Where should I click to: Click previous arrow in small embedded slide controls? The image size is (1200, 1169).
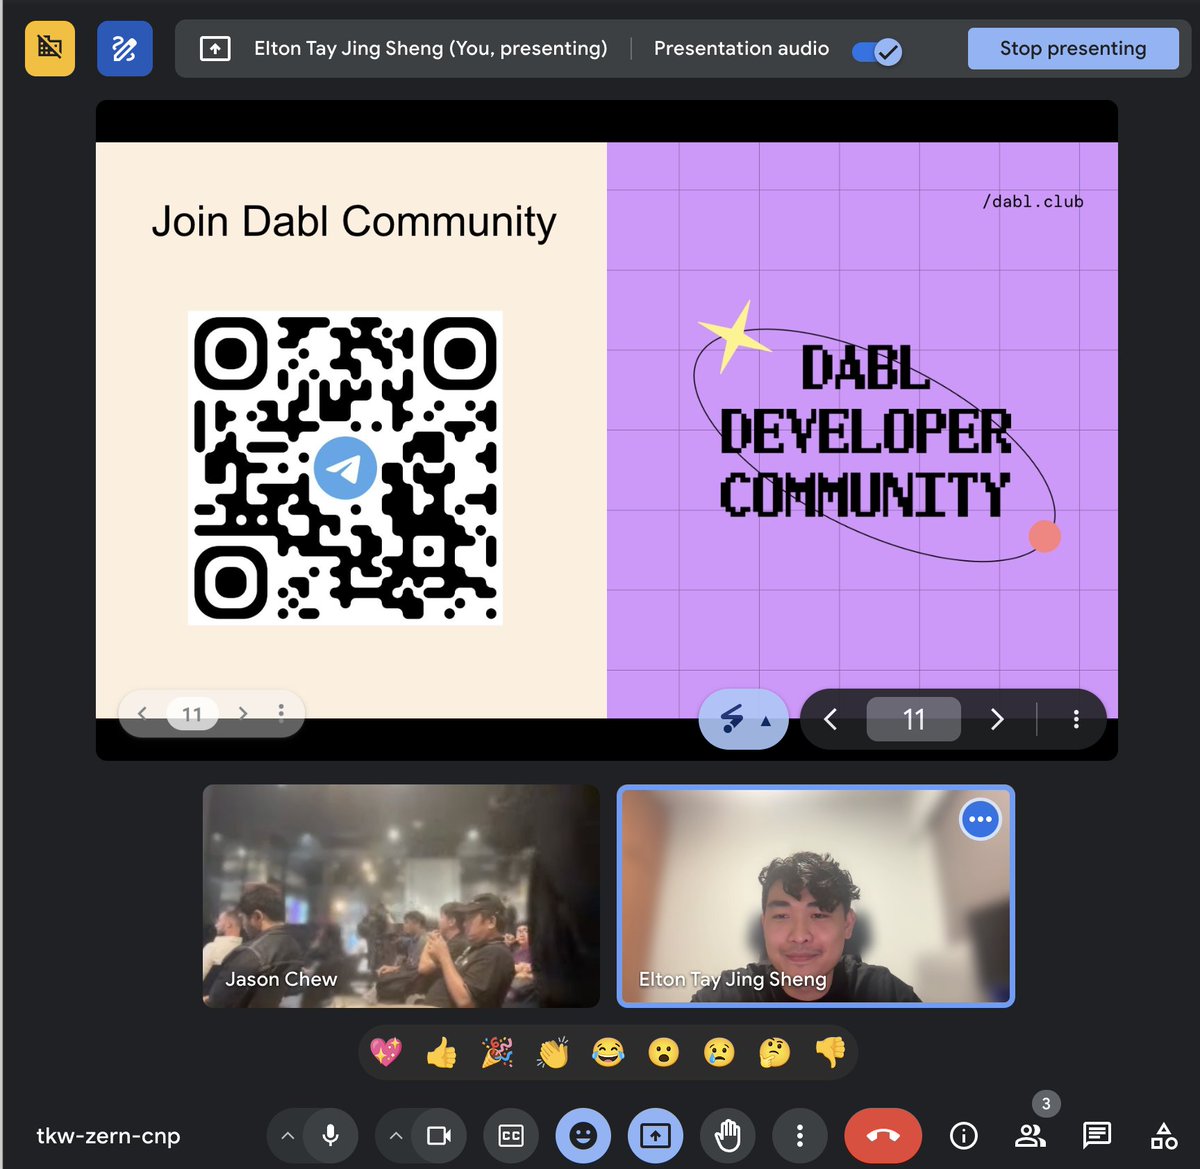pyautogui.click(x=142, y=713)
